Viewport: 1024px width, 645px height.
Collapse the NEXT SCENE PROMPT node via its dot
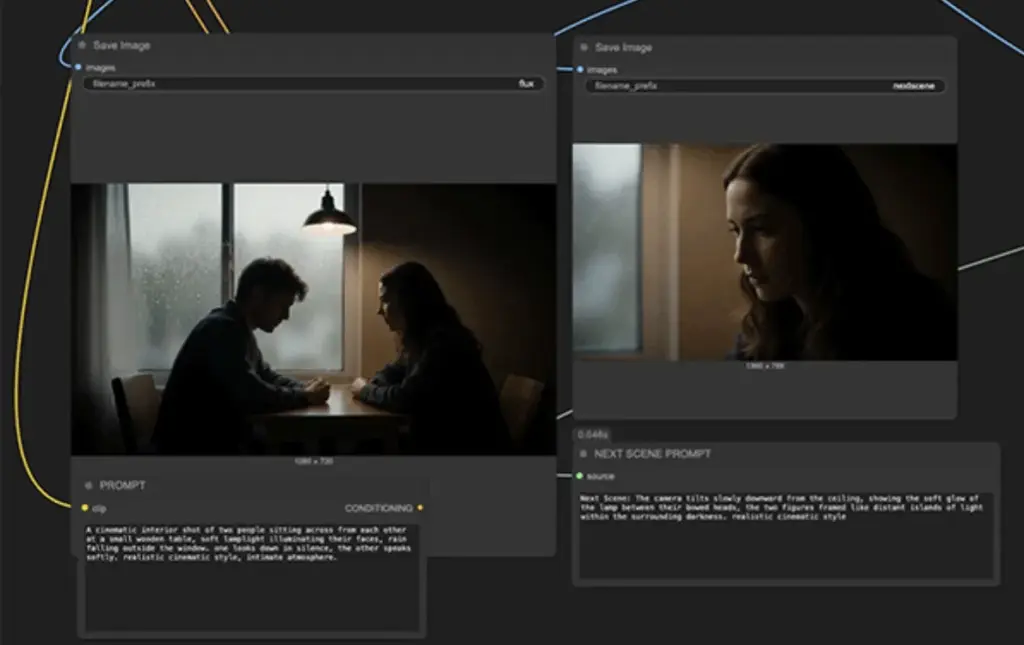[x=584, y=454]
